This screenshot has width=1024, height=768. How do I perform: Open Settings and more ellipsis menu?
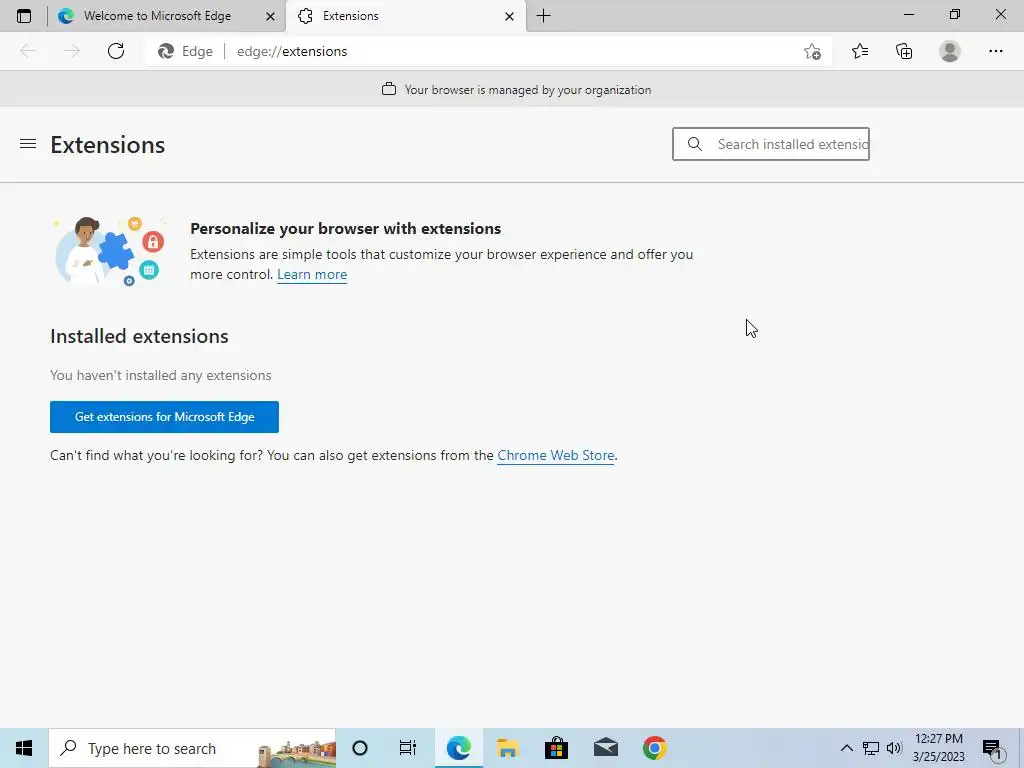coord(995,51)
